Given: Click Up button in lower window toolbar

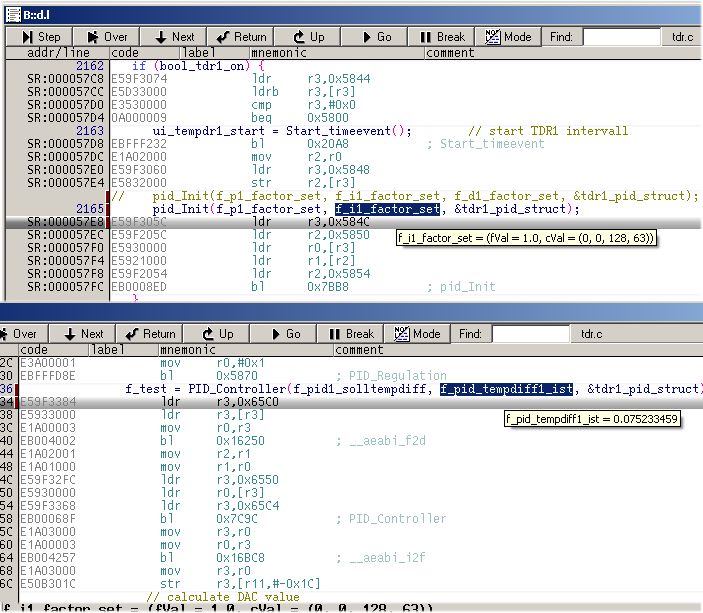Looking at the screenshot, I should (216, 334).
